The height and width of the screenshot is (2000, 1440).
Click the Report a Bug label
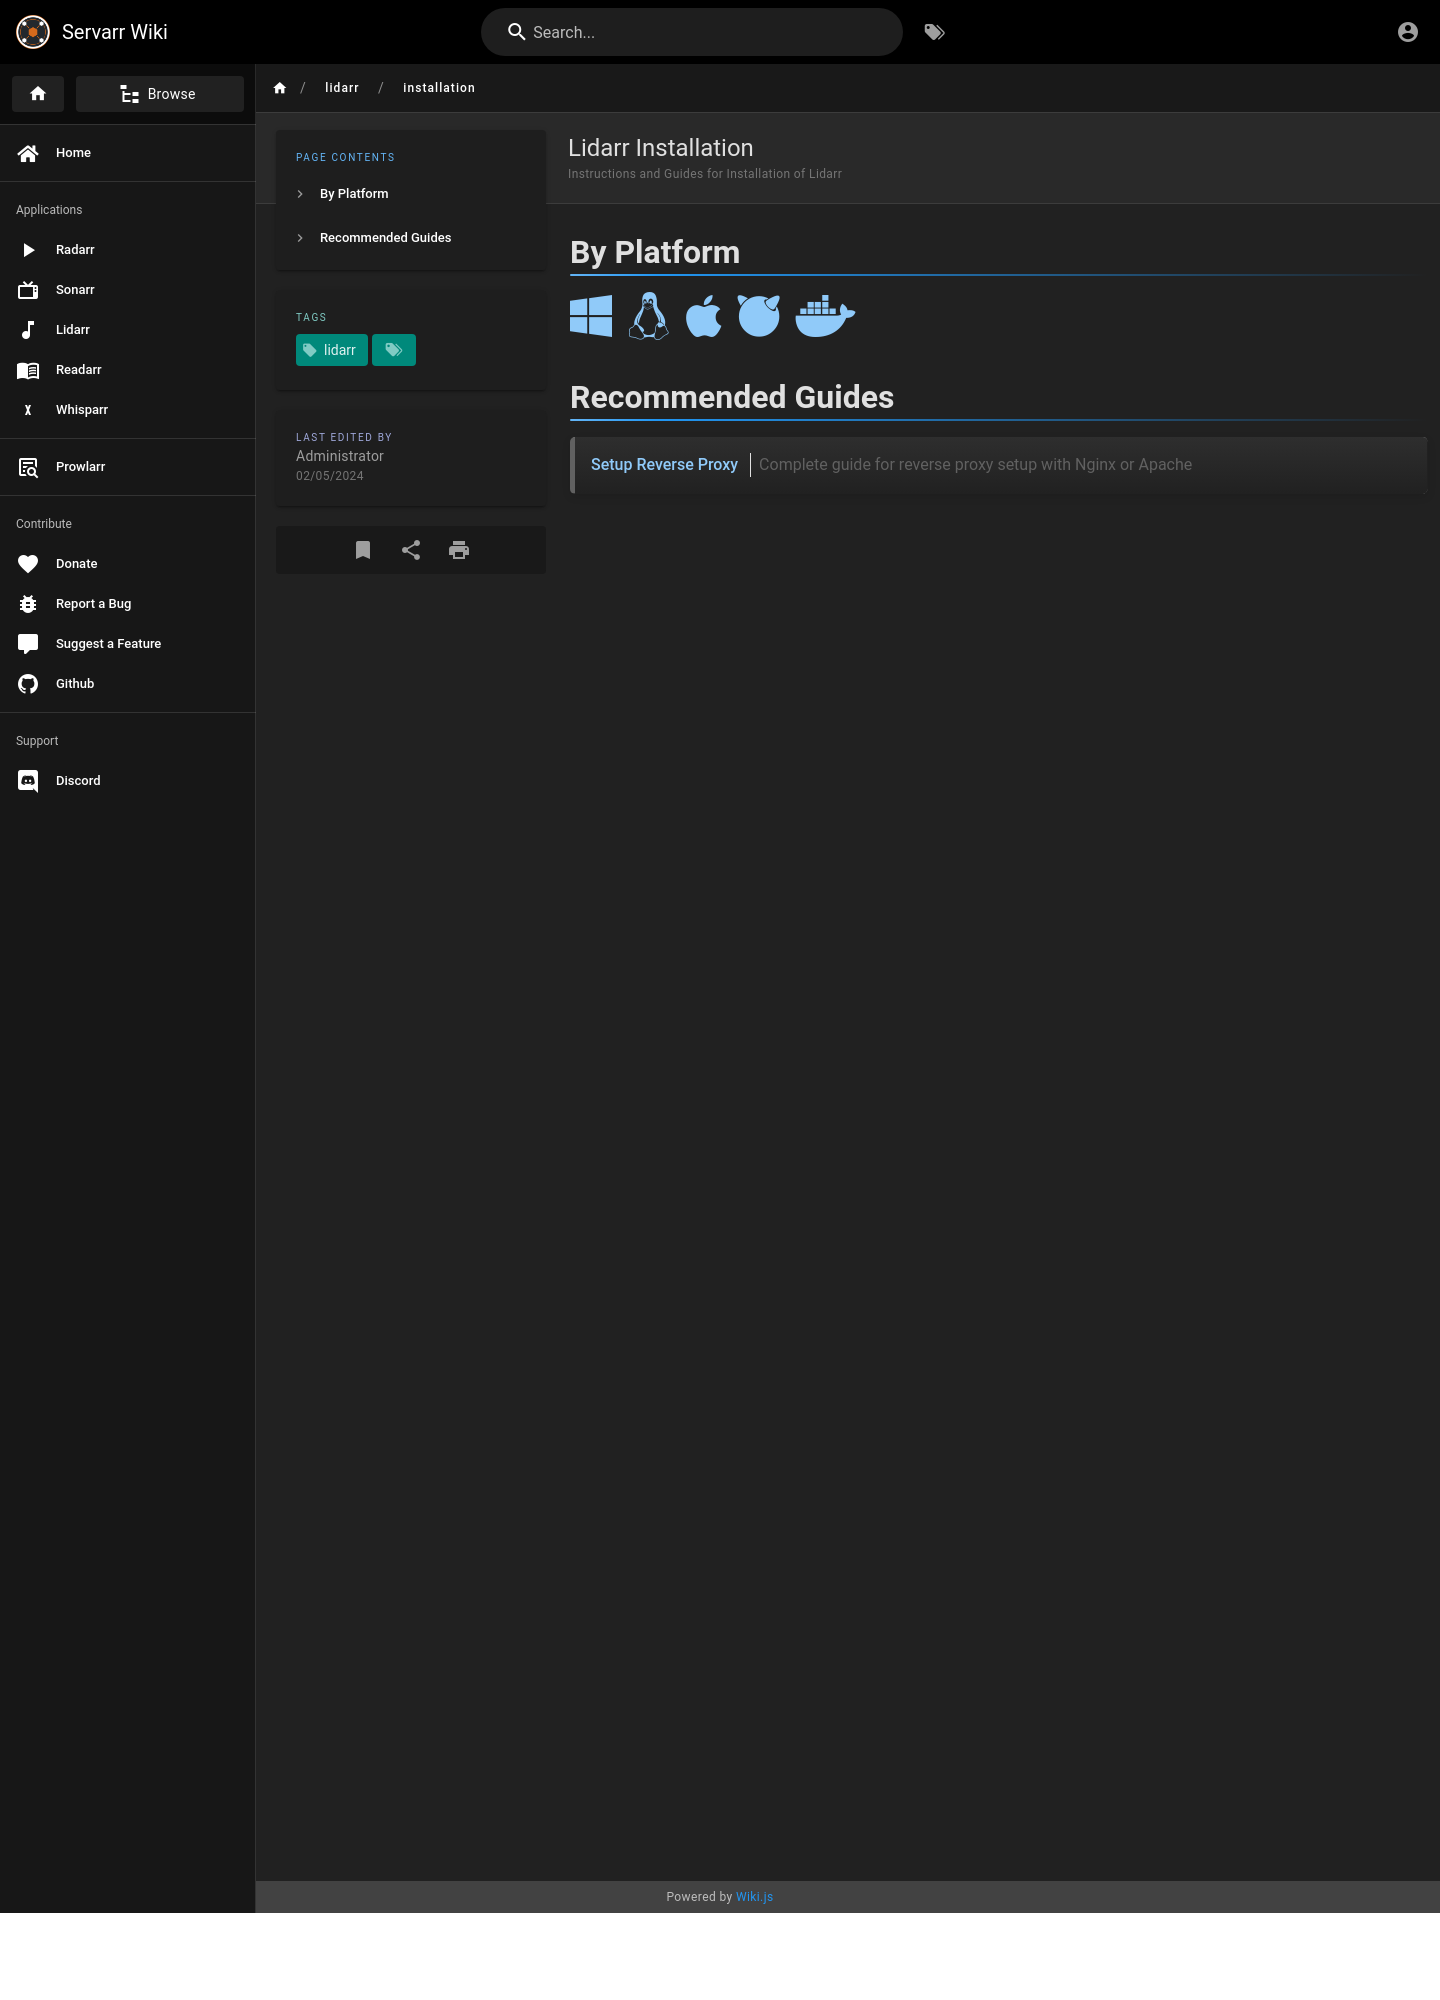(94, 604)
